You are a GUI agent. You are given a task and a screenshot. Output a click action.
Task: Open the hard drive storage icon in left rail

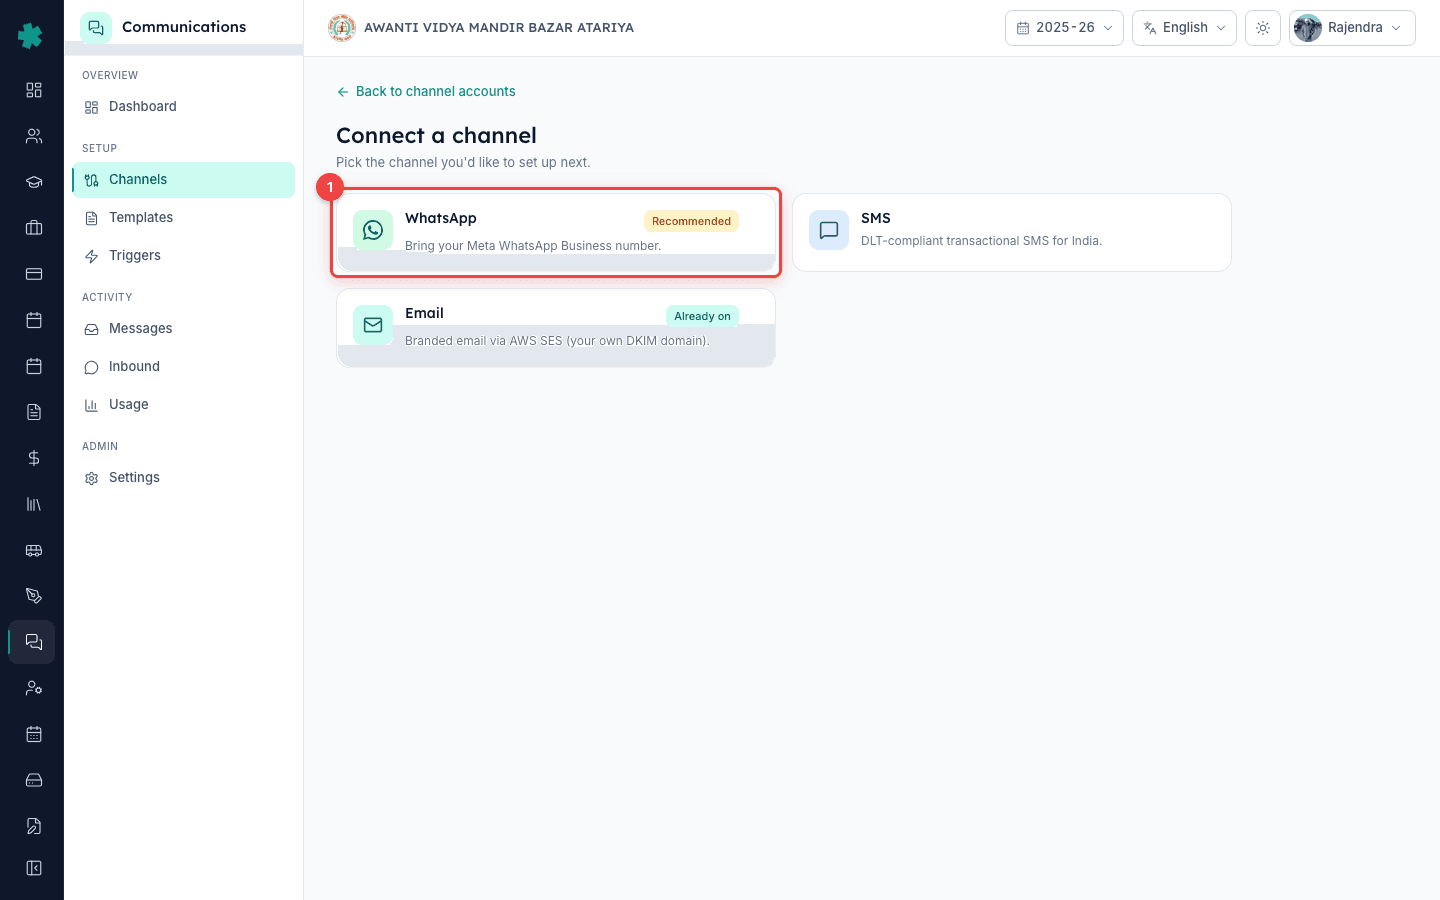34,780
